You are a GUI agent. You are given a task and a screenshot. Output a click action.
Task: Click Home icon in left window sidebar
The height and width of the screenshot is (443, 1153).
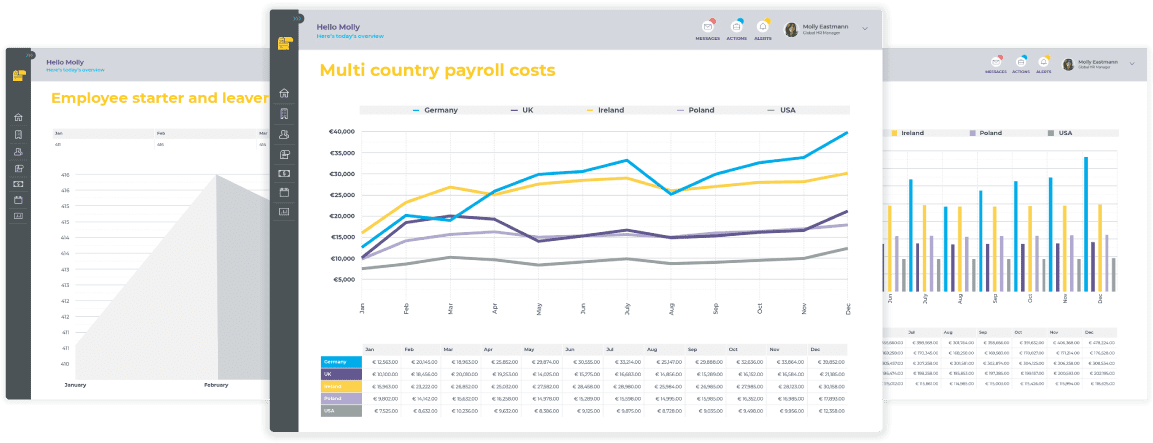(x=18, y=118)
